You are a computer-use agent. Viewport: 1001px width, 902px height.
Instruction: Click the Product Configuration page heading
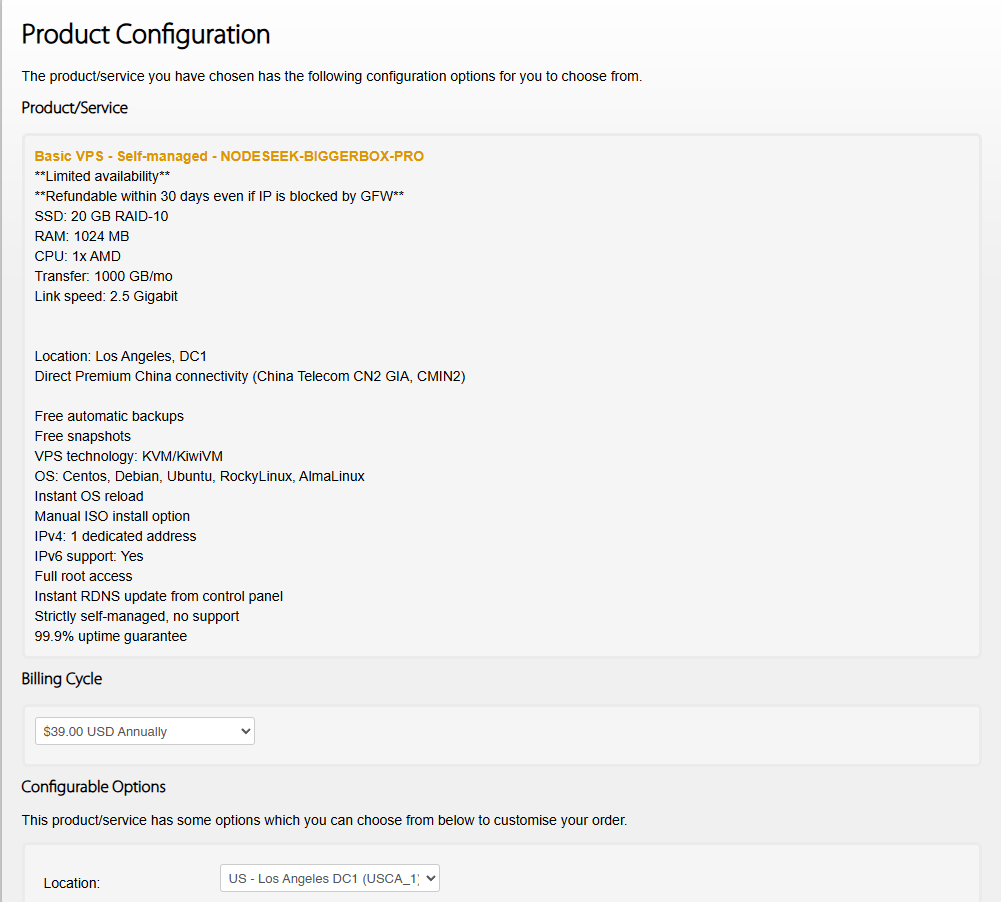tap(146, 34)
